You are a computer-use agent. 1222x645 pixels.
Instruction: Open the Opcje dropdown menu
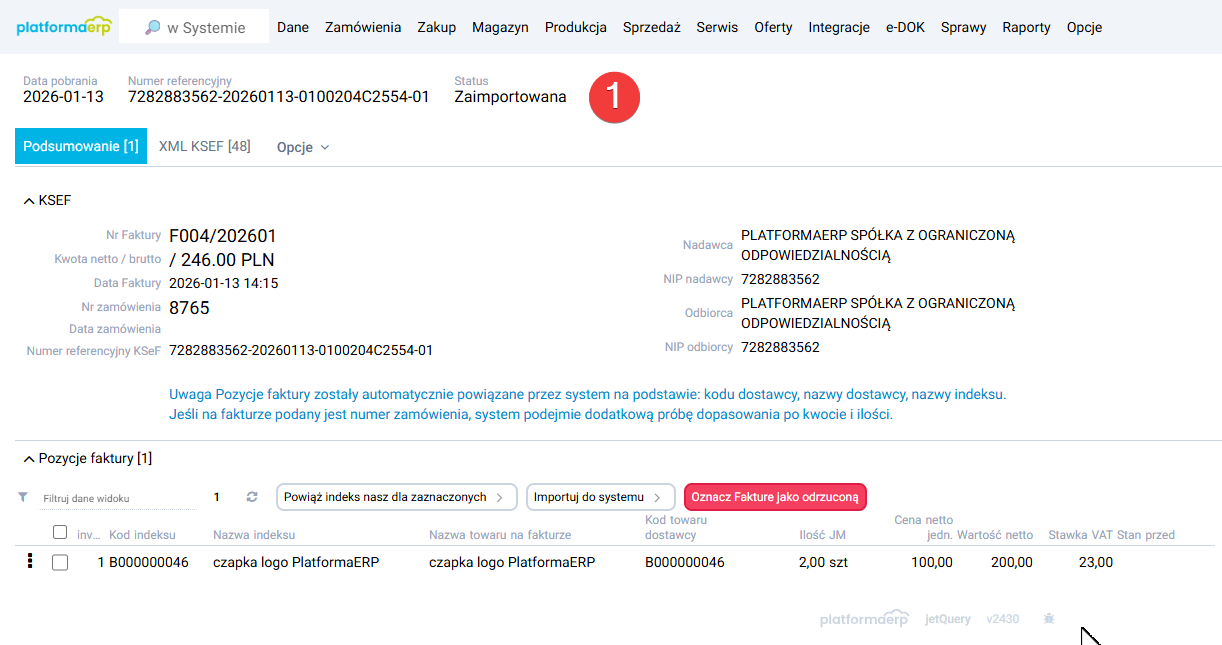point(302,146)
